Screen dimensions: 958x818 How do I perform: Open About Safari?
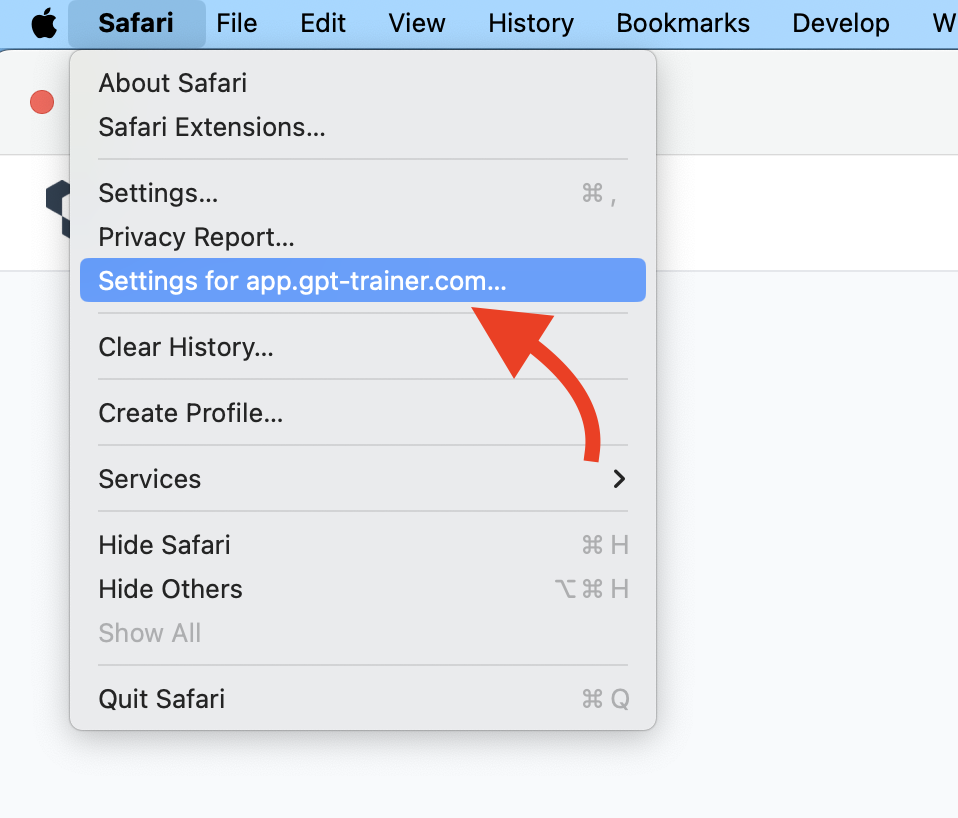pos(363,82)
